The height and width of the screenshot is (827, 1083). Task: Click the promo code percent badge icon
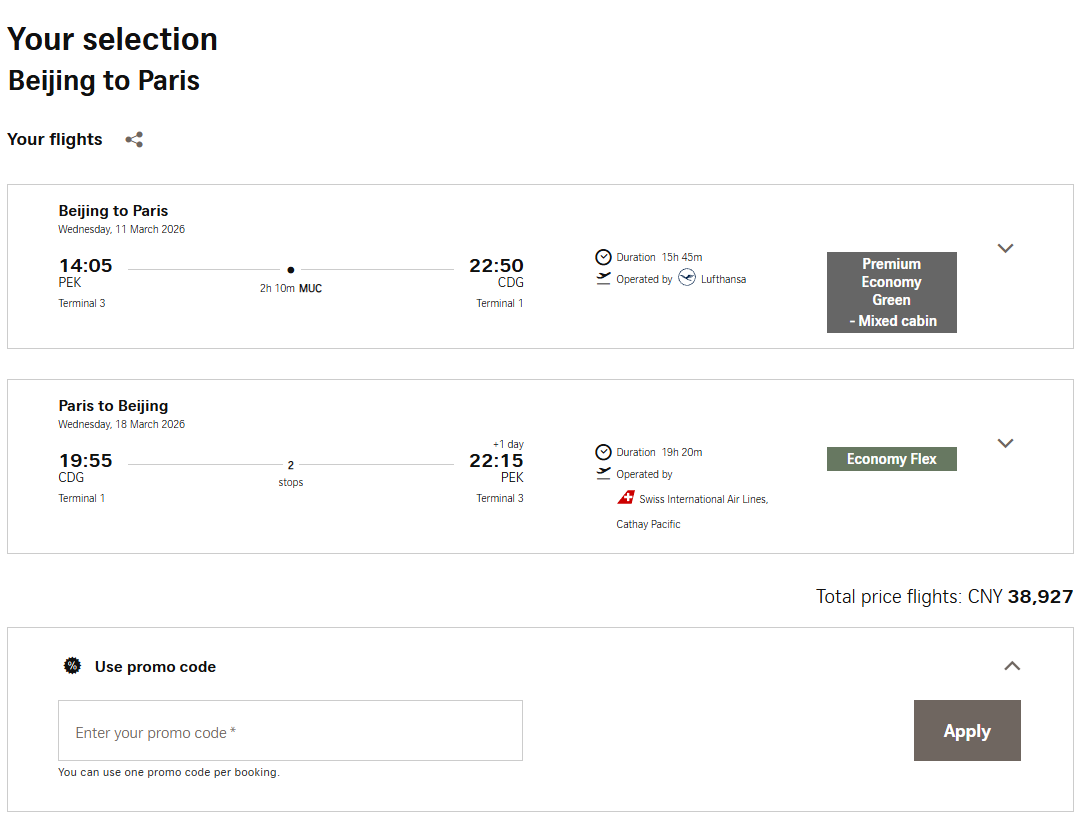(72, 666)
